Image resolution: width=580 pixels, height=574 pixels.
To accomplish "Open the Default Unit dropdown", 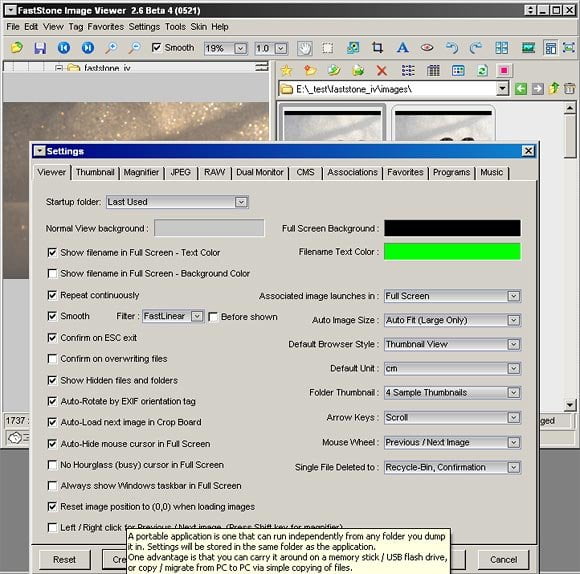I will 452,368.
